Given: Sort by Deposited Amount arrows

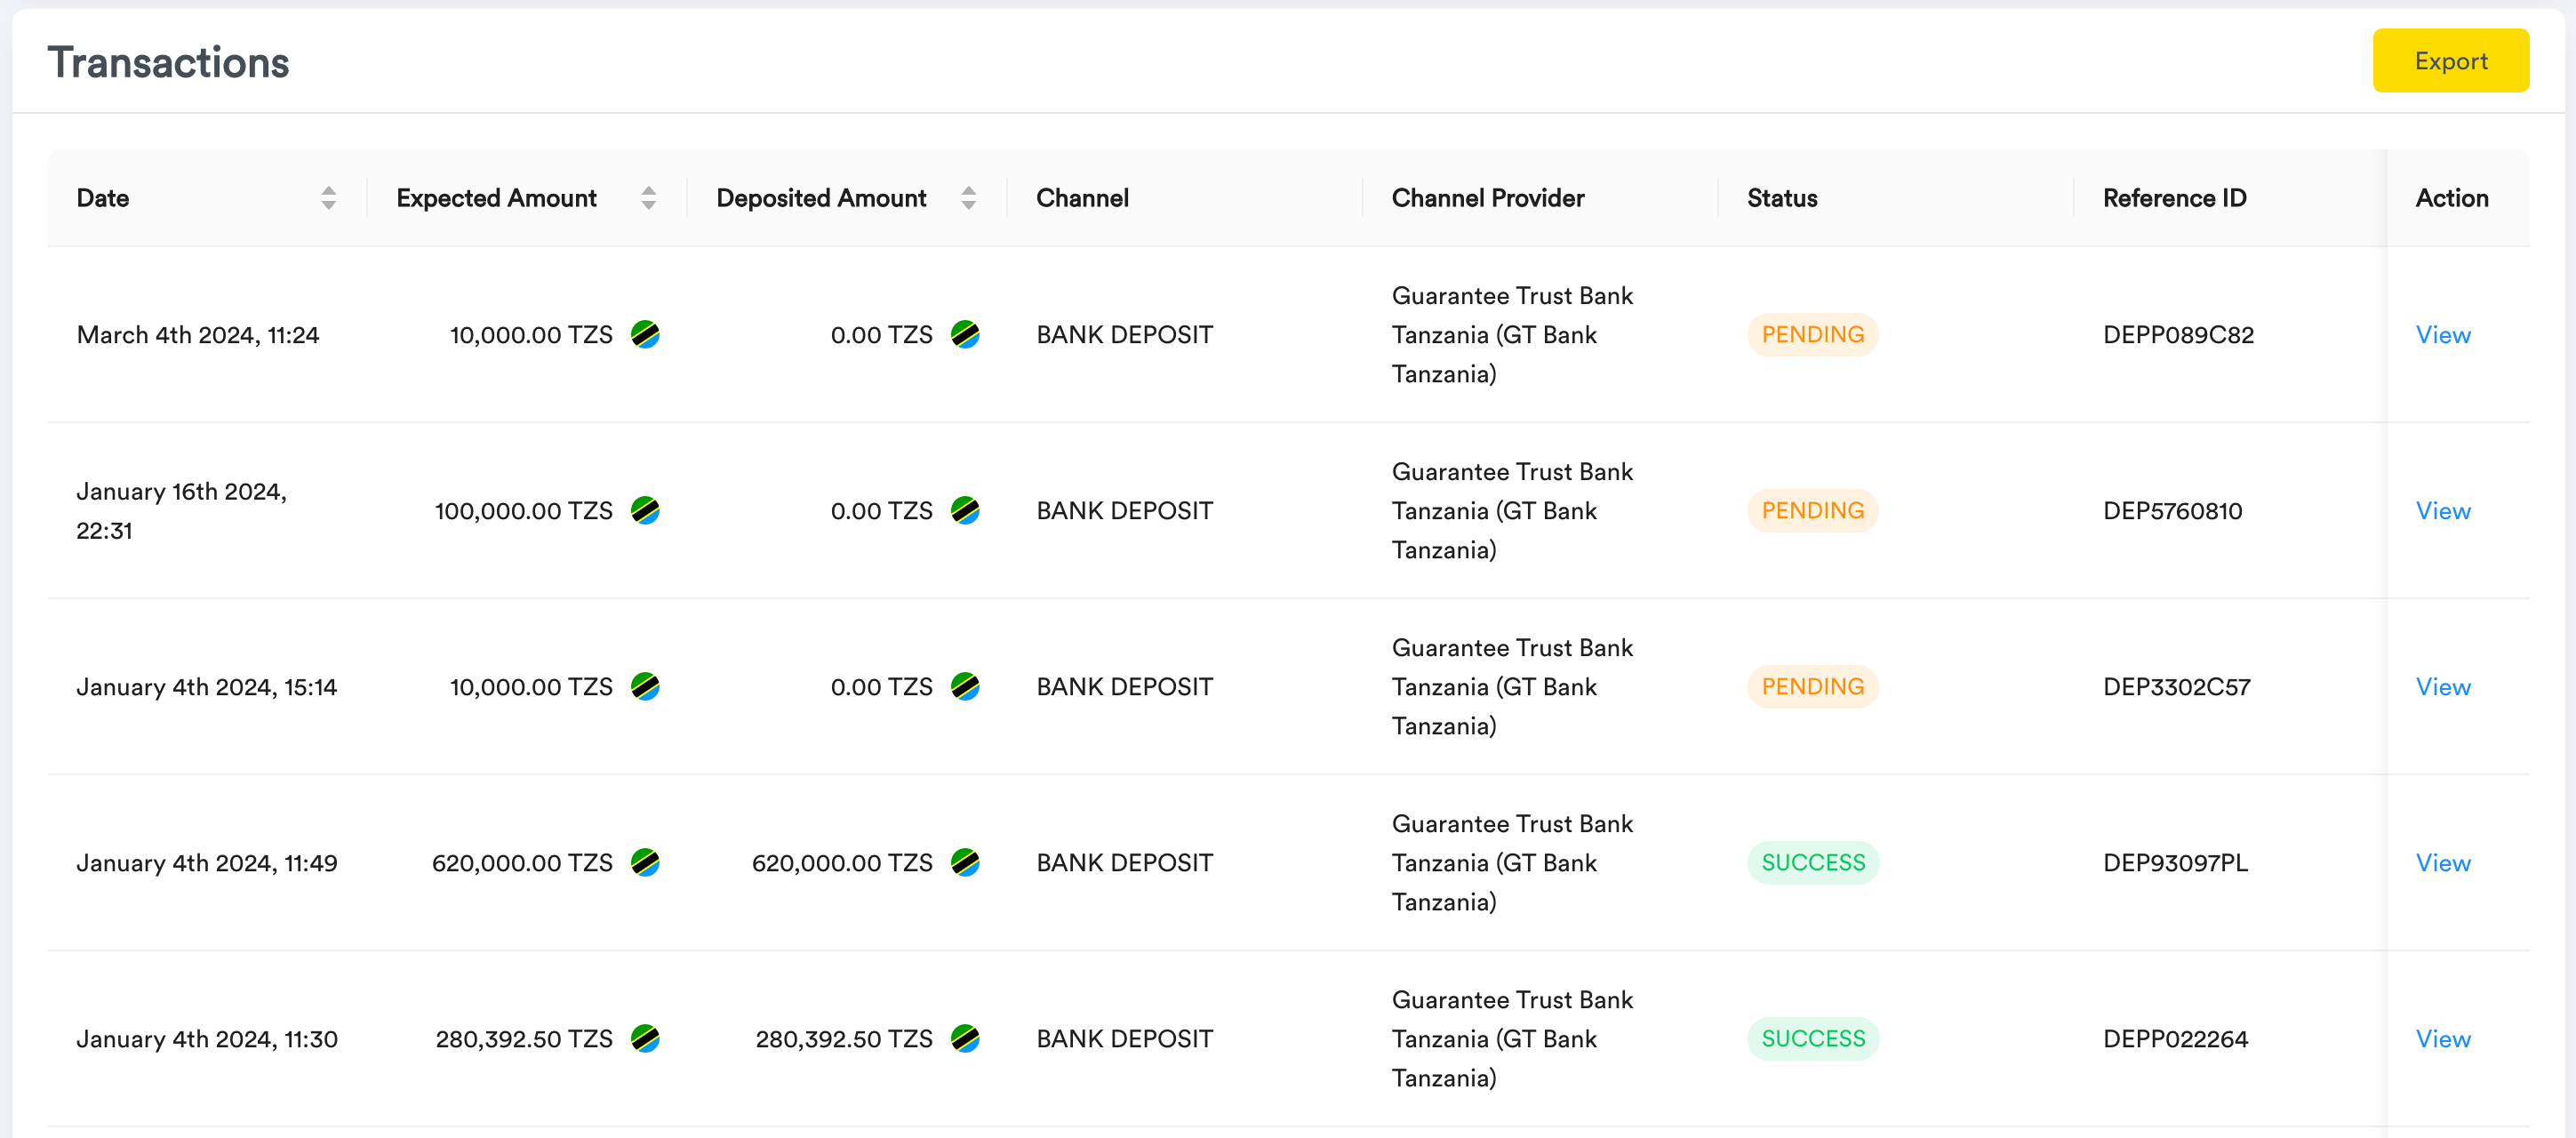Looking at the screenshot, I should click(x=968, y=198).
